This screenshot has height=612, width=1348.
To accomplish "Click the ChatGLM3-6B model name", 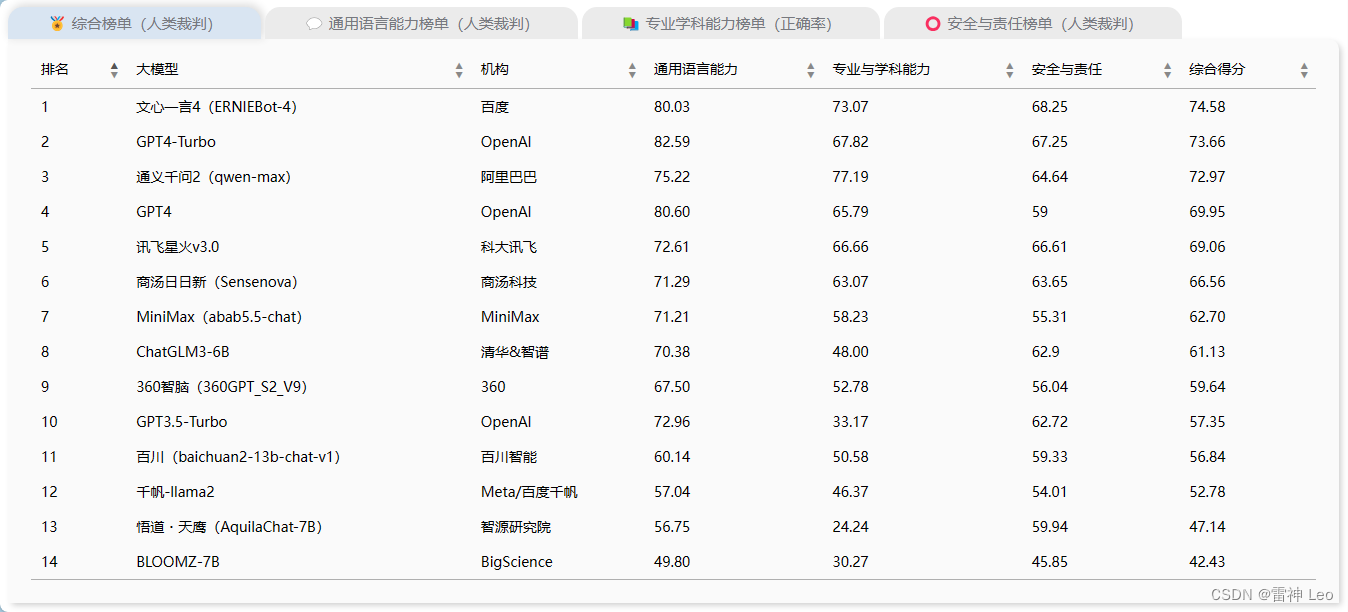I will pos(183,352).
